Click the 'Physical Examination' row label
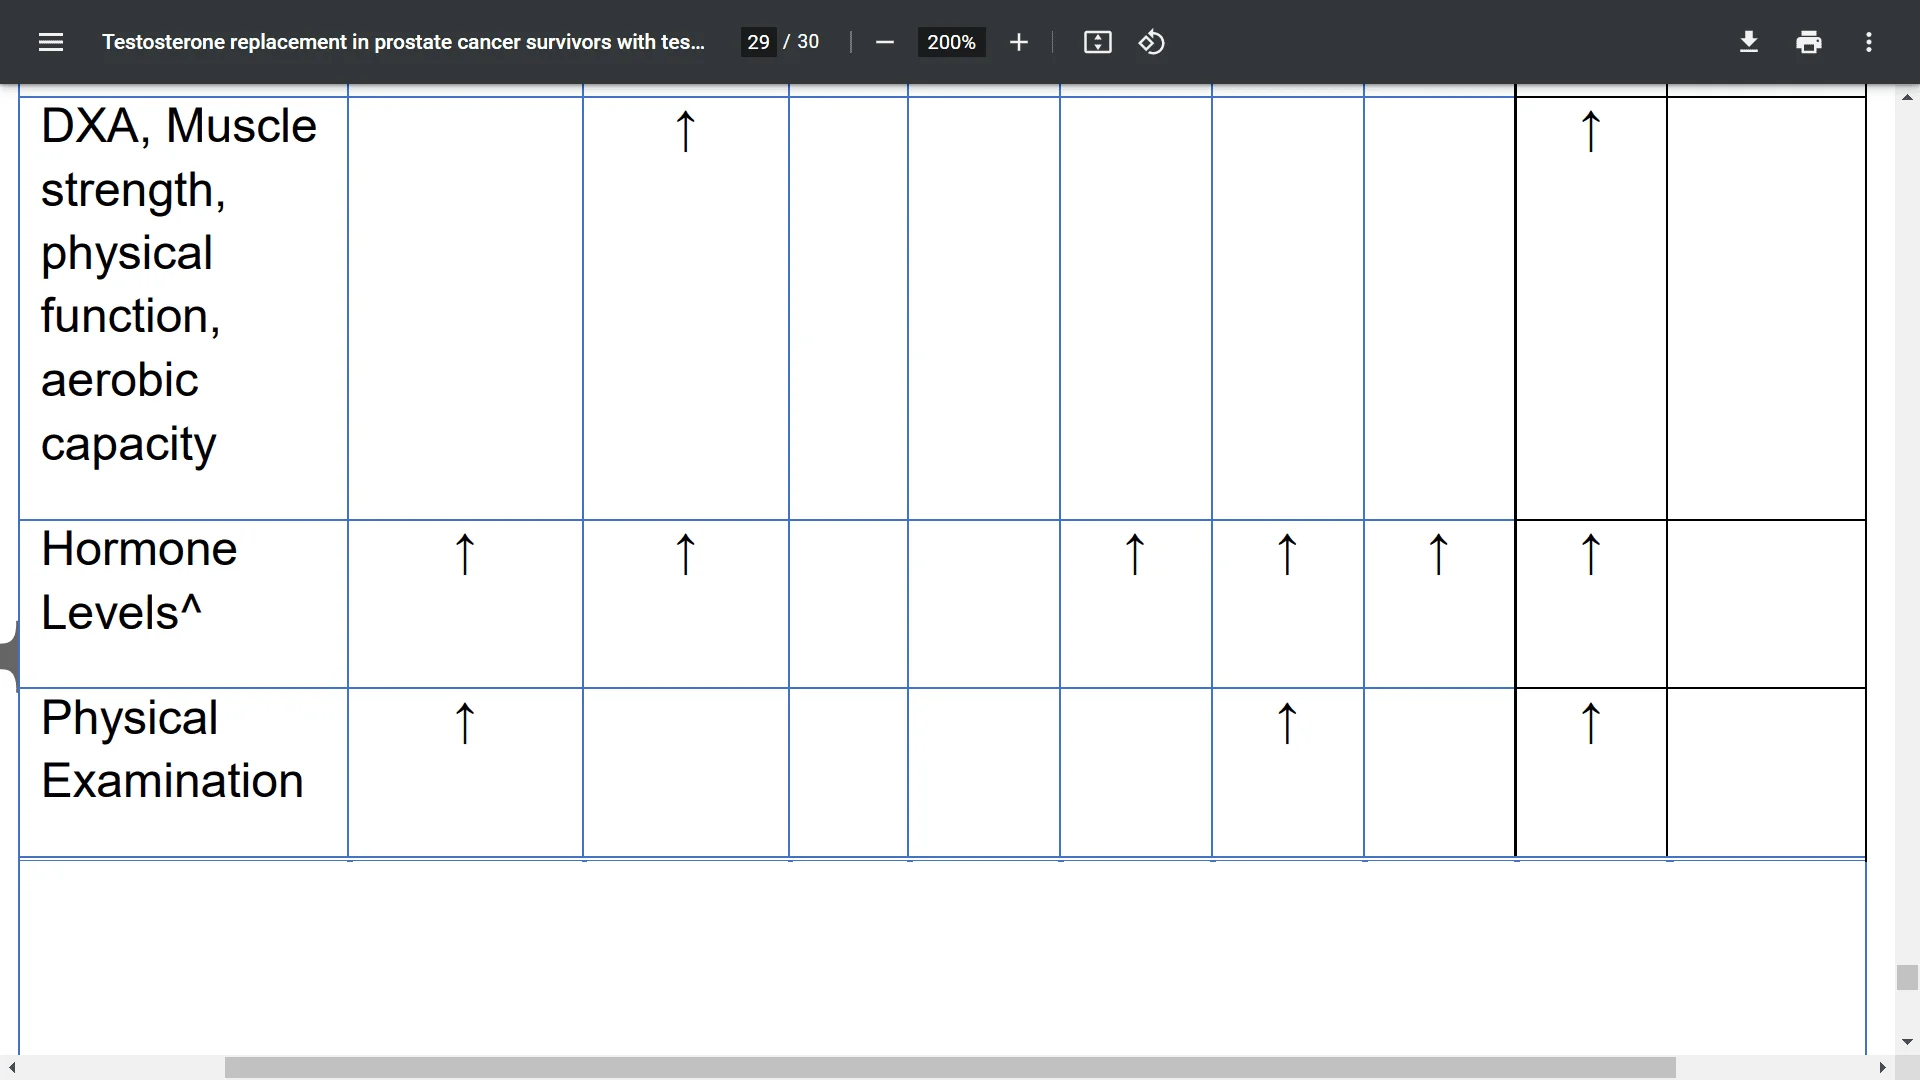 [172, 749]
